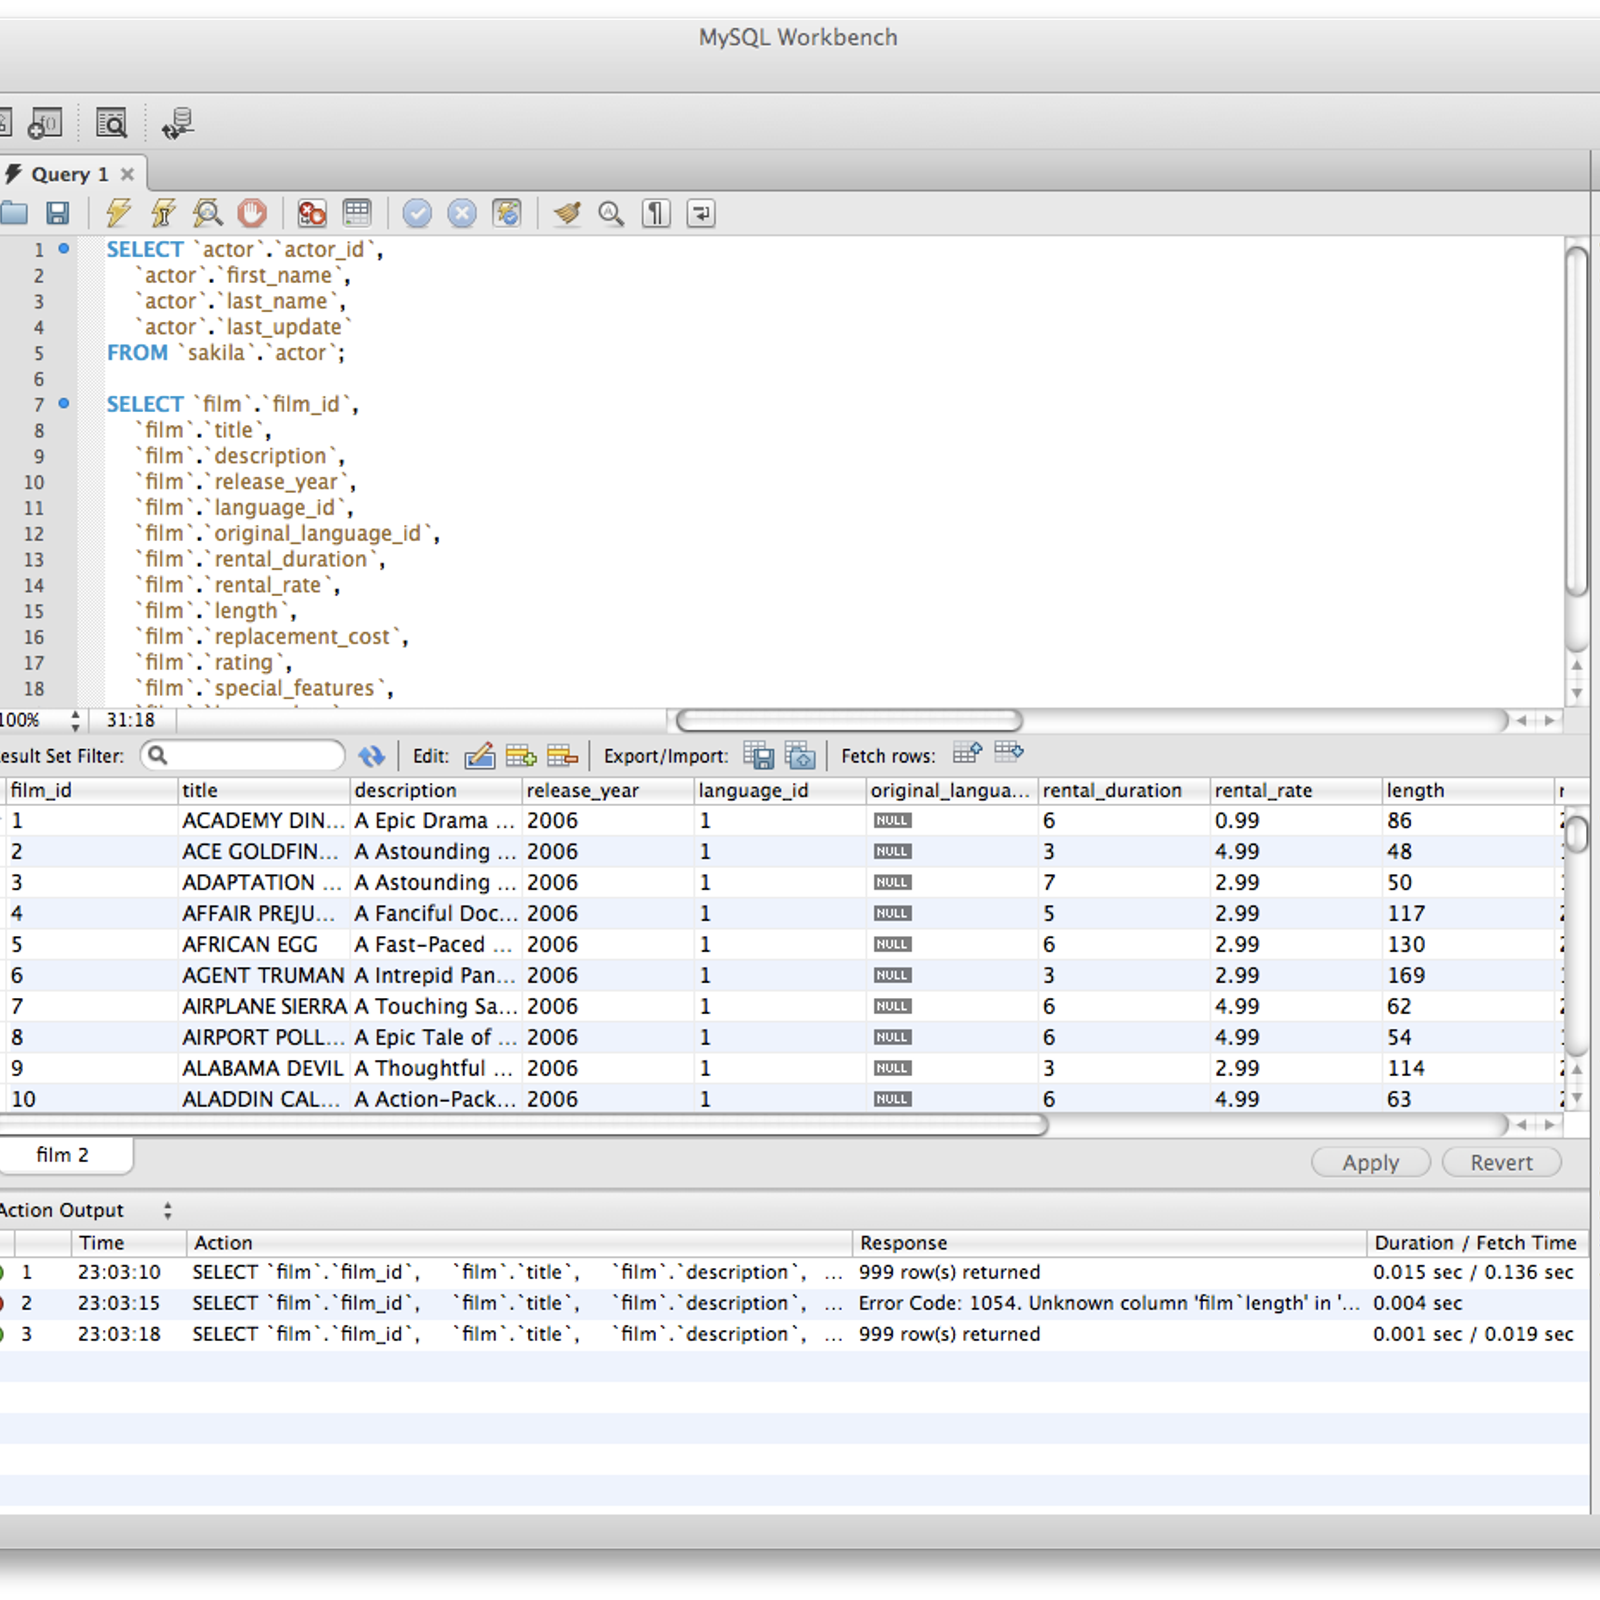1600x1600 pixels.
Task: Execute the statement under the cursor
Action: click(x=163, y=213)
